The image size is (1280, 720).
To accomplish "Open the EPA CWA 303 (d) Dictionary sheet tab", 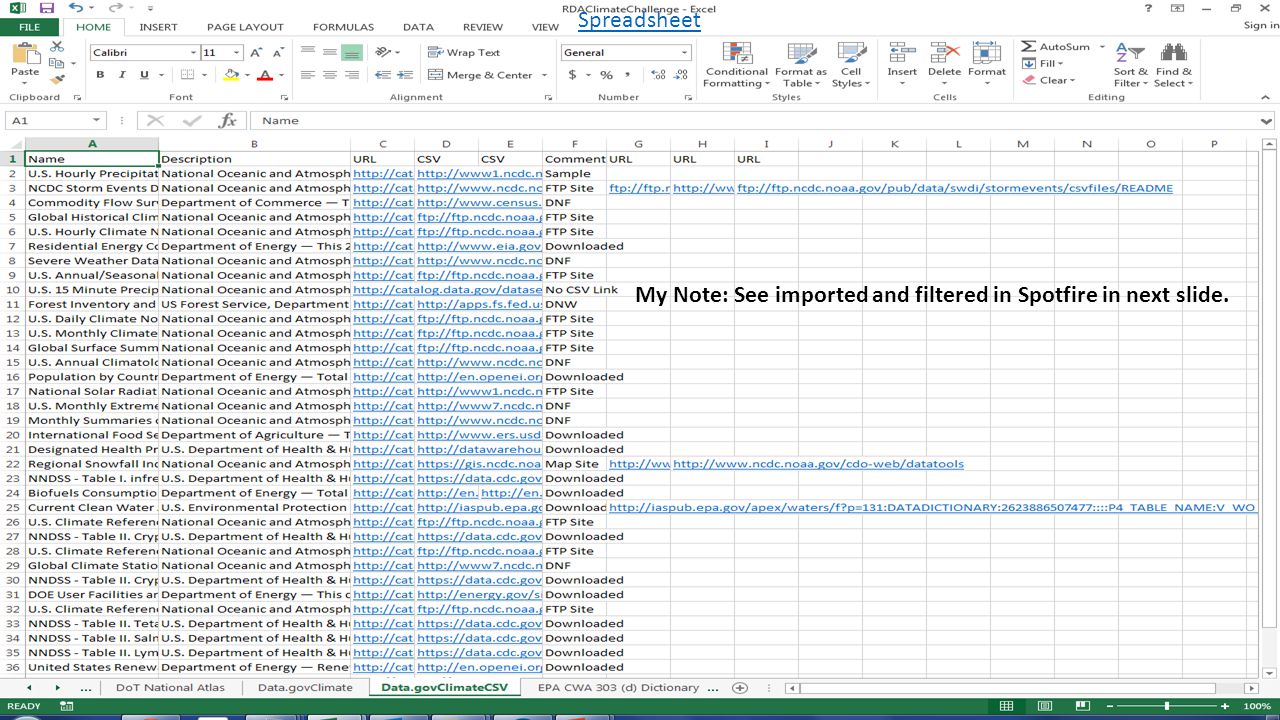I will coord(618,687).
